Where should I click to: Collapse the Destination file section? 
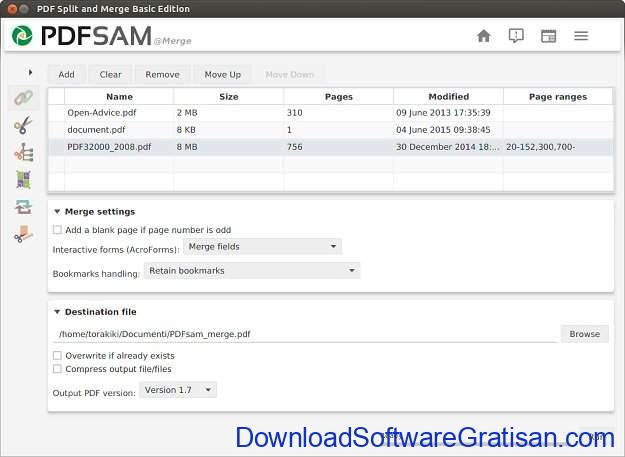pyautogui.click(x=57, y=312)
